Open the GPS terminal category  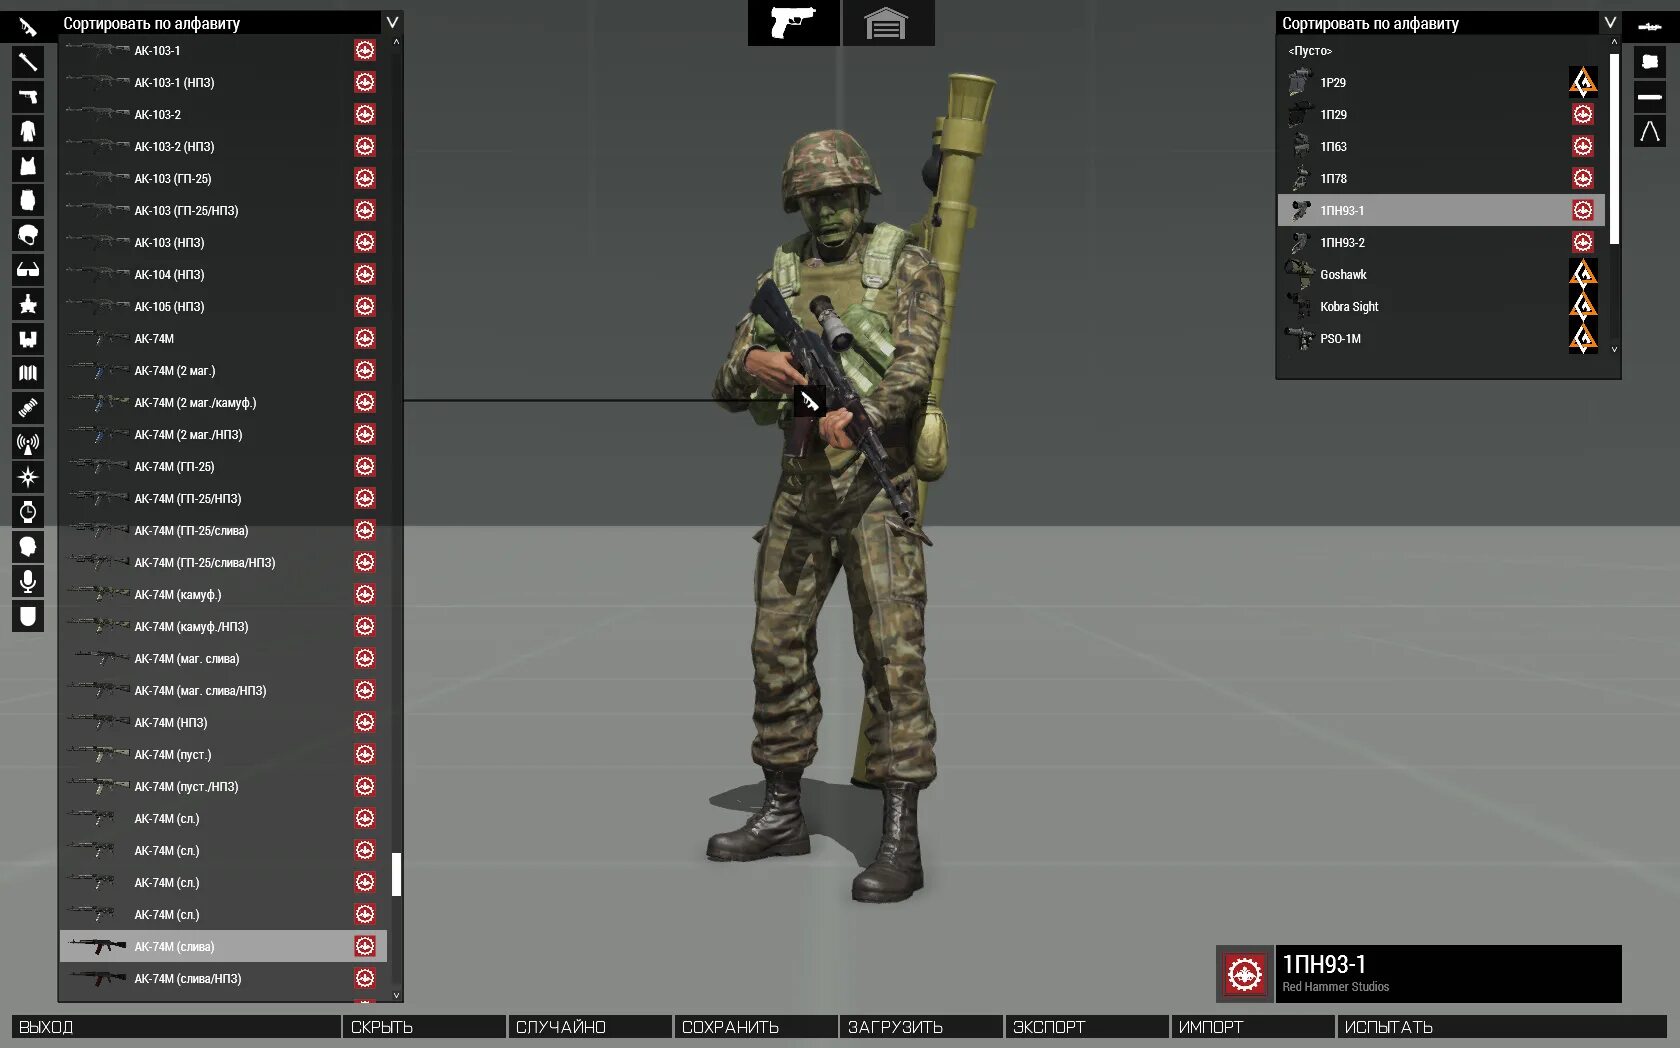click(x=28, y=408)
